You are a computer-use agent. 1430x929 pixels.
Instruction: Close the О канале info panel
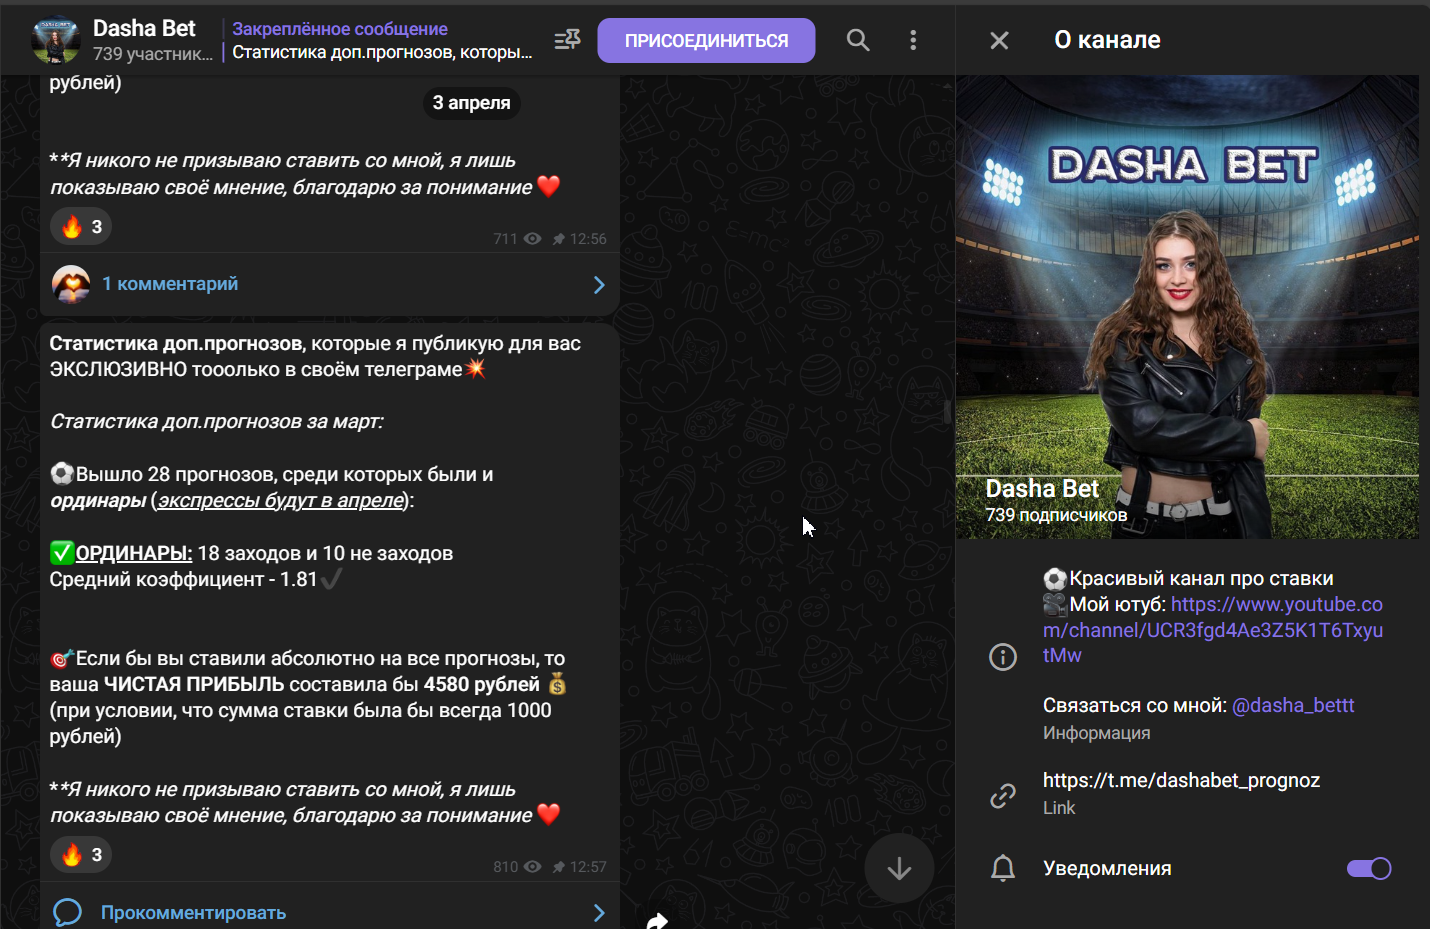pyautogui.click(x=999, y=40)
